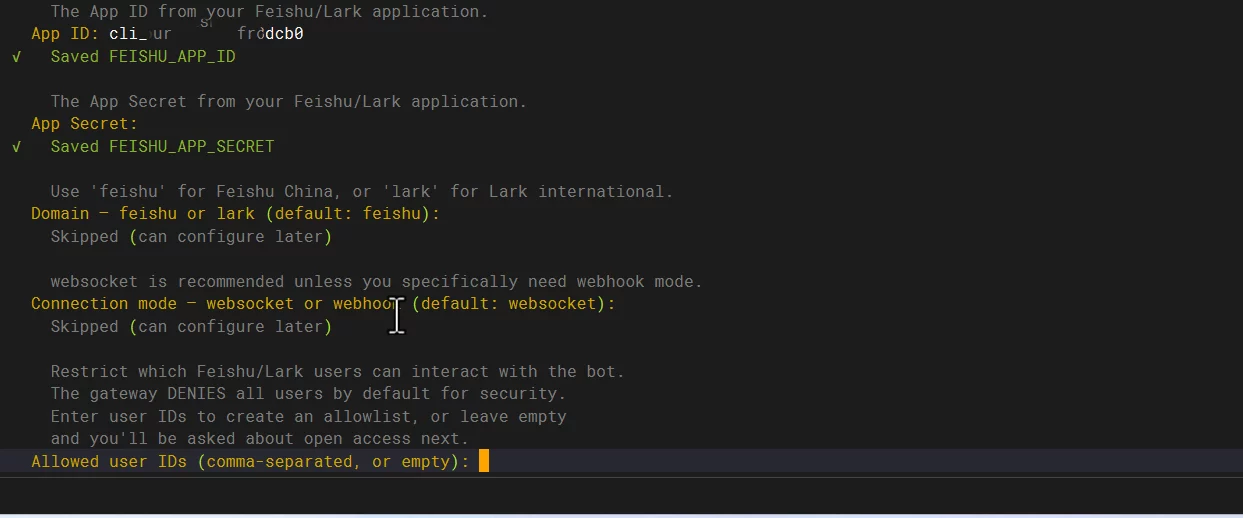Click the checkmark beside Saved FEISHU_APP_SECRET
The width and height of the screenshot is (1243, 518).
pos(16,147)
